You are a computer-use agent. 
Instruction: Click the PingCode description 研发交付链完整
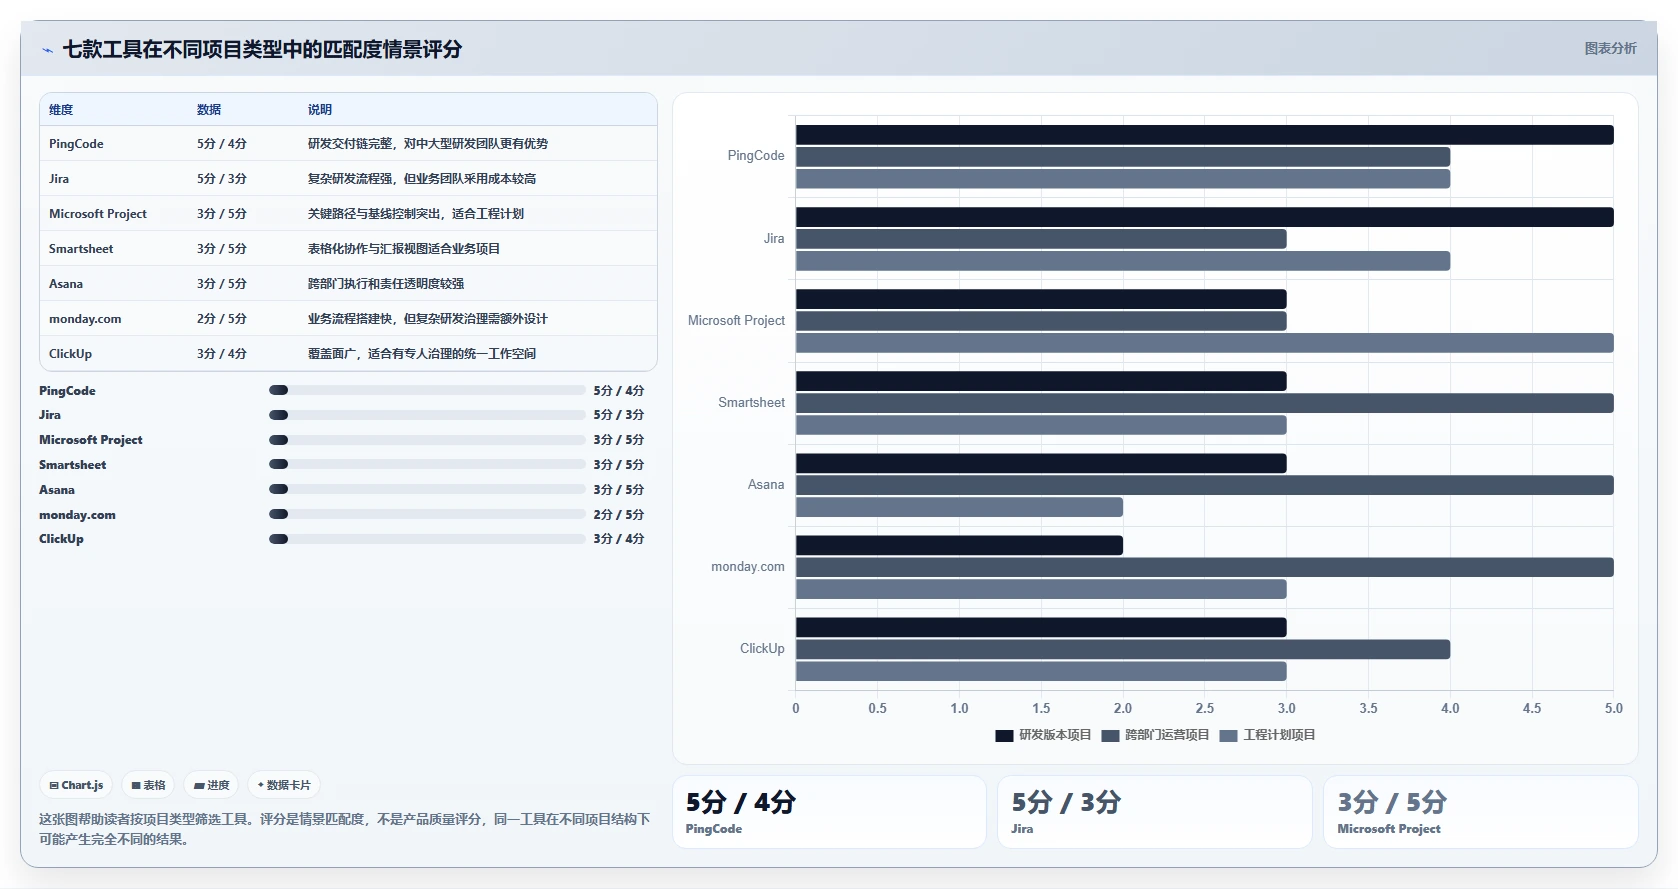tap(428, 144)
